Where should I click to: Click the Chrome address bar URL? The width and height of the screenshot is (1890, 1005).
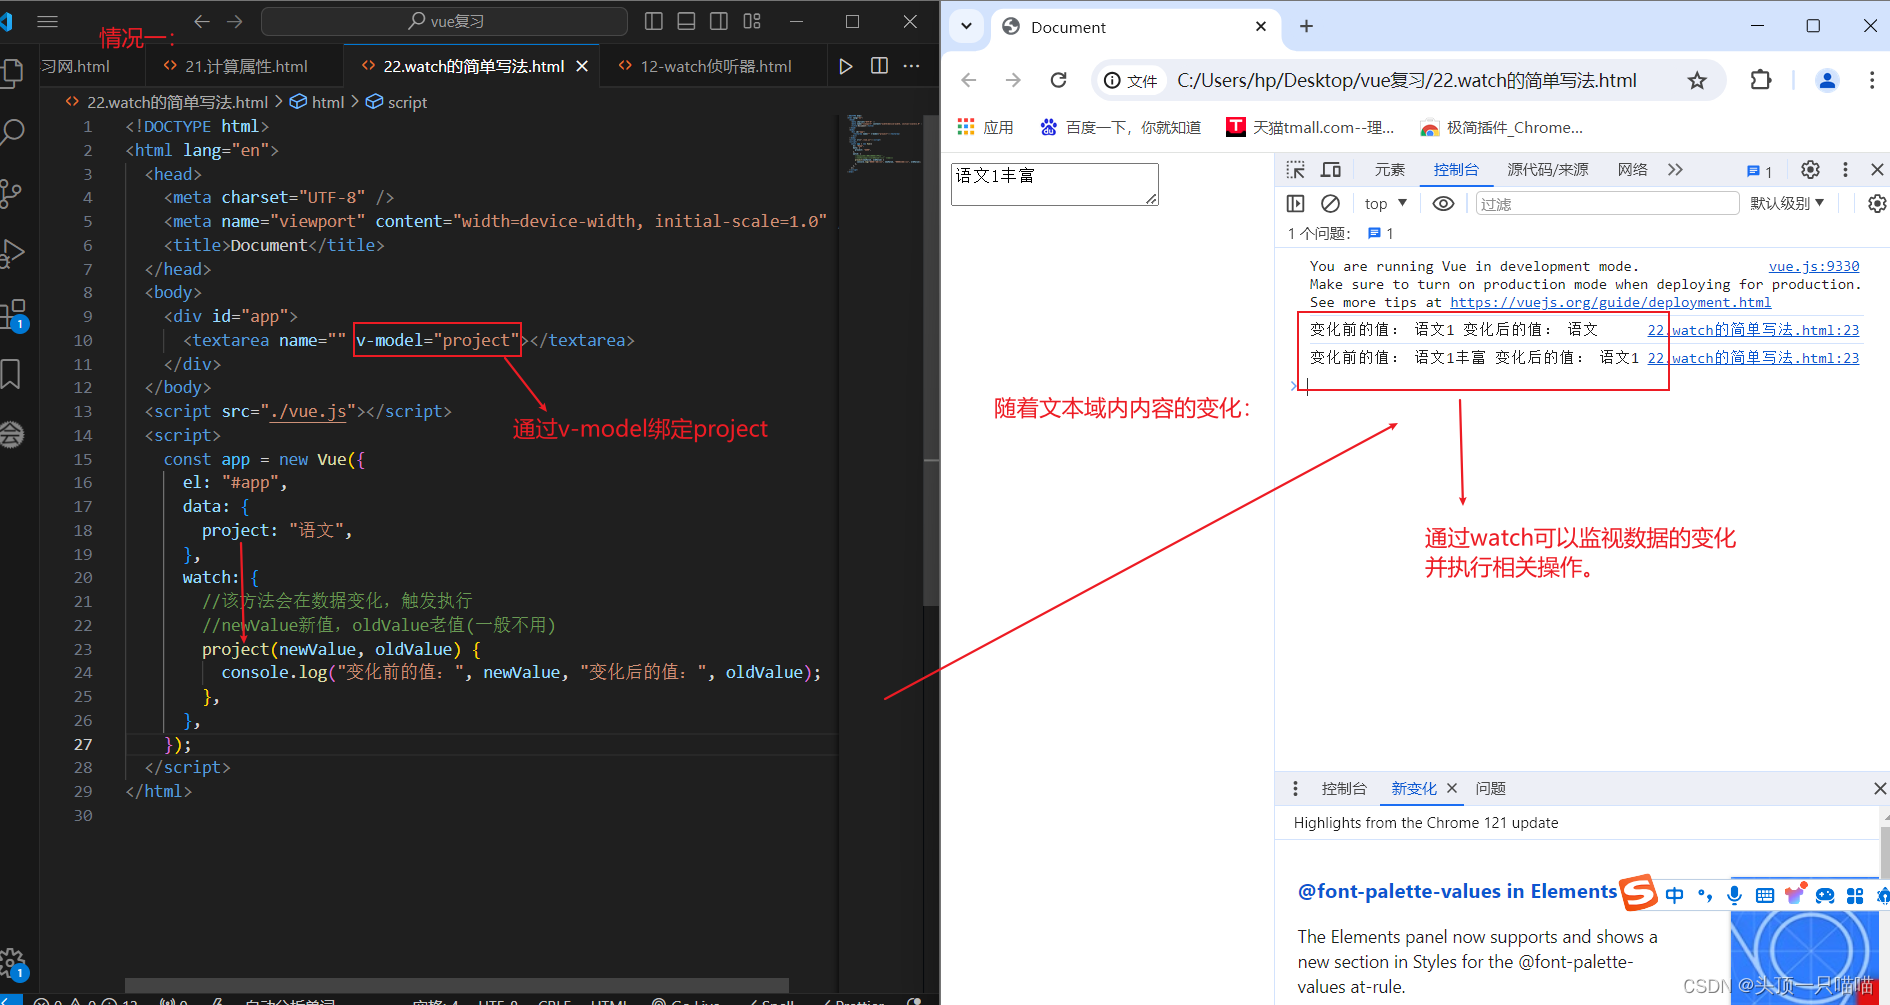tap(1406, 80)
